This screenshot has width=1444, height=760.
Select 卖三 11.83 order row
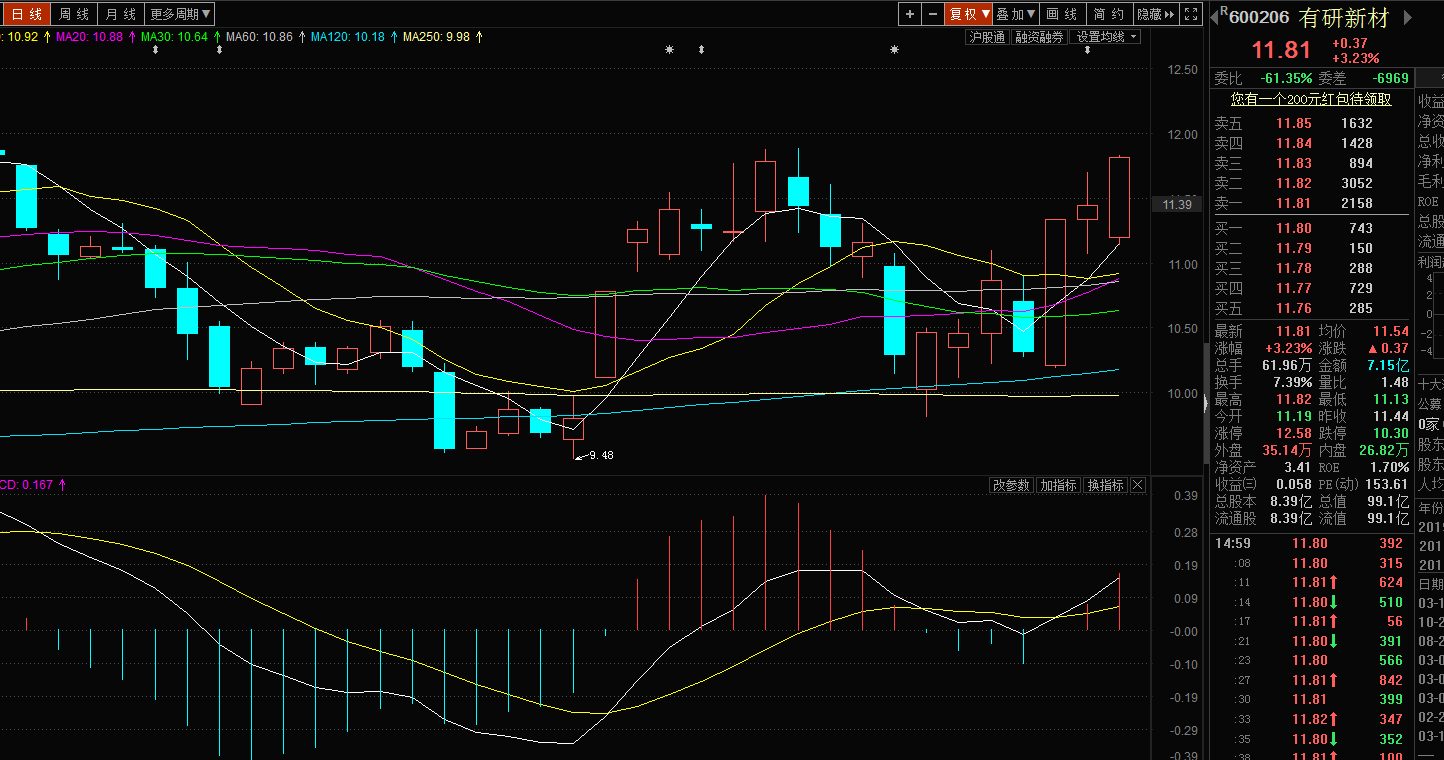coord(1310,163)
